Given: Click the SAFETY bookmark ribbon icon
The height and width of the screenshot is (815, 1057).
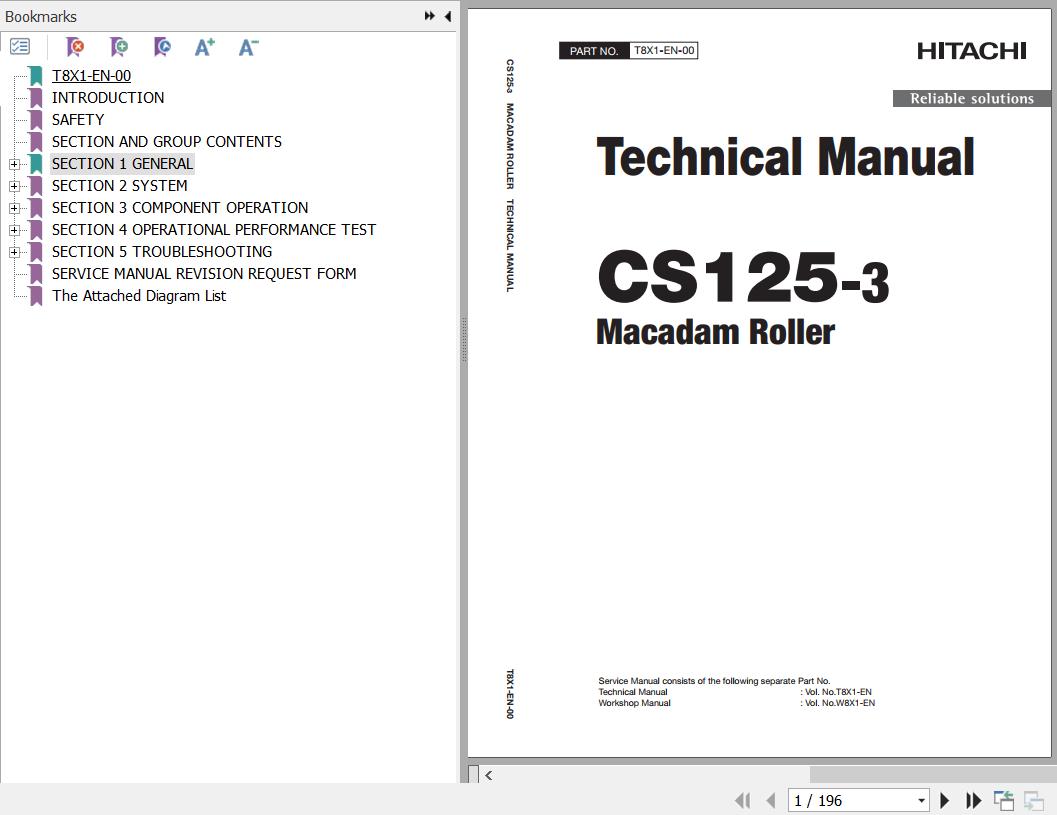Looking at the screenshot, I should pyautogui.click(x=36, y=120).
